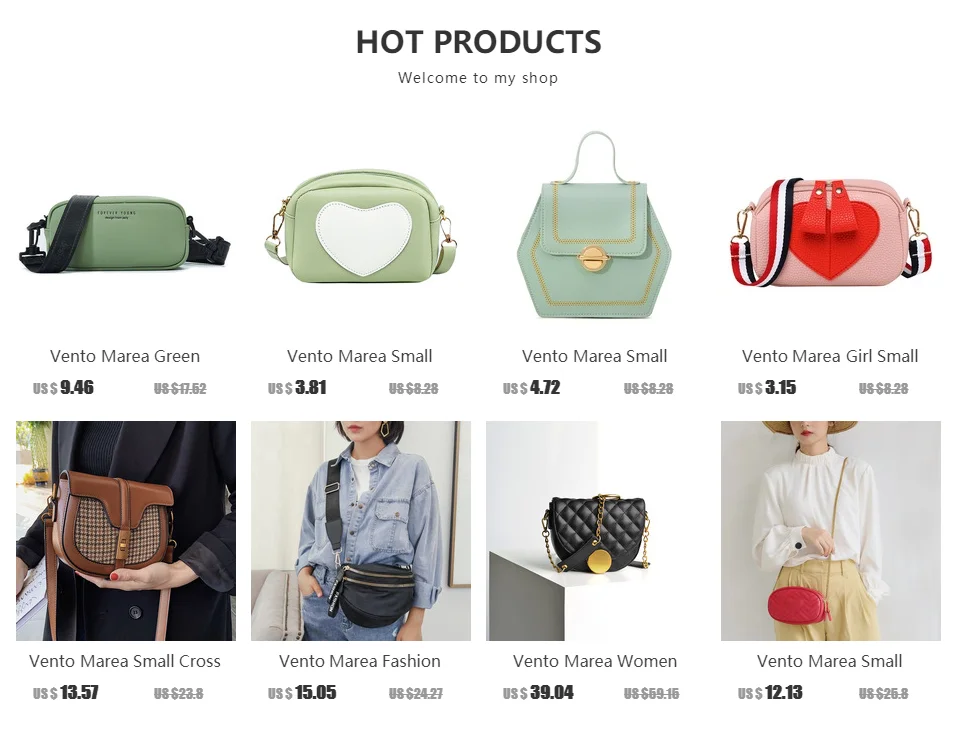Image resolution: width=958 pixels, height=741 pixels.
Task: Click the crossed-out US $24.27 original price
Action: tap(416, 694)
